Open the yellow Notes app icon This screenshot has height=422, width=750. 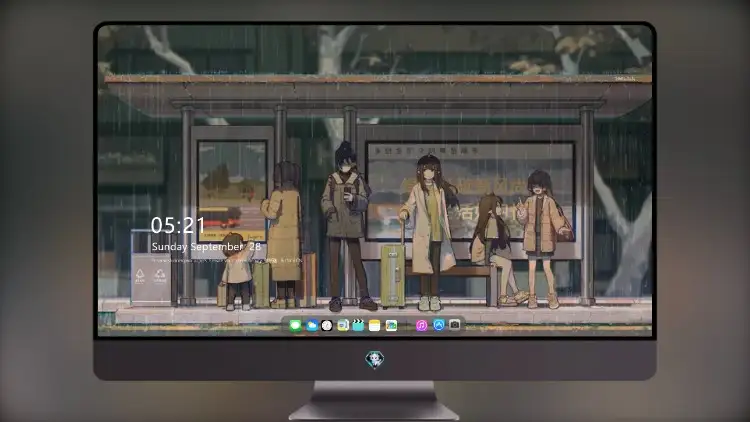[x=375, y=325]
